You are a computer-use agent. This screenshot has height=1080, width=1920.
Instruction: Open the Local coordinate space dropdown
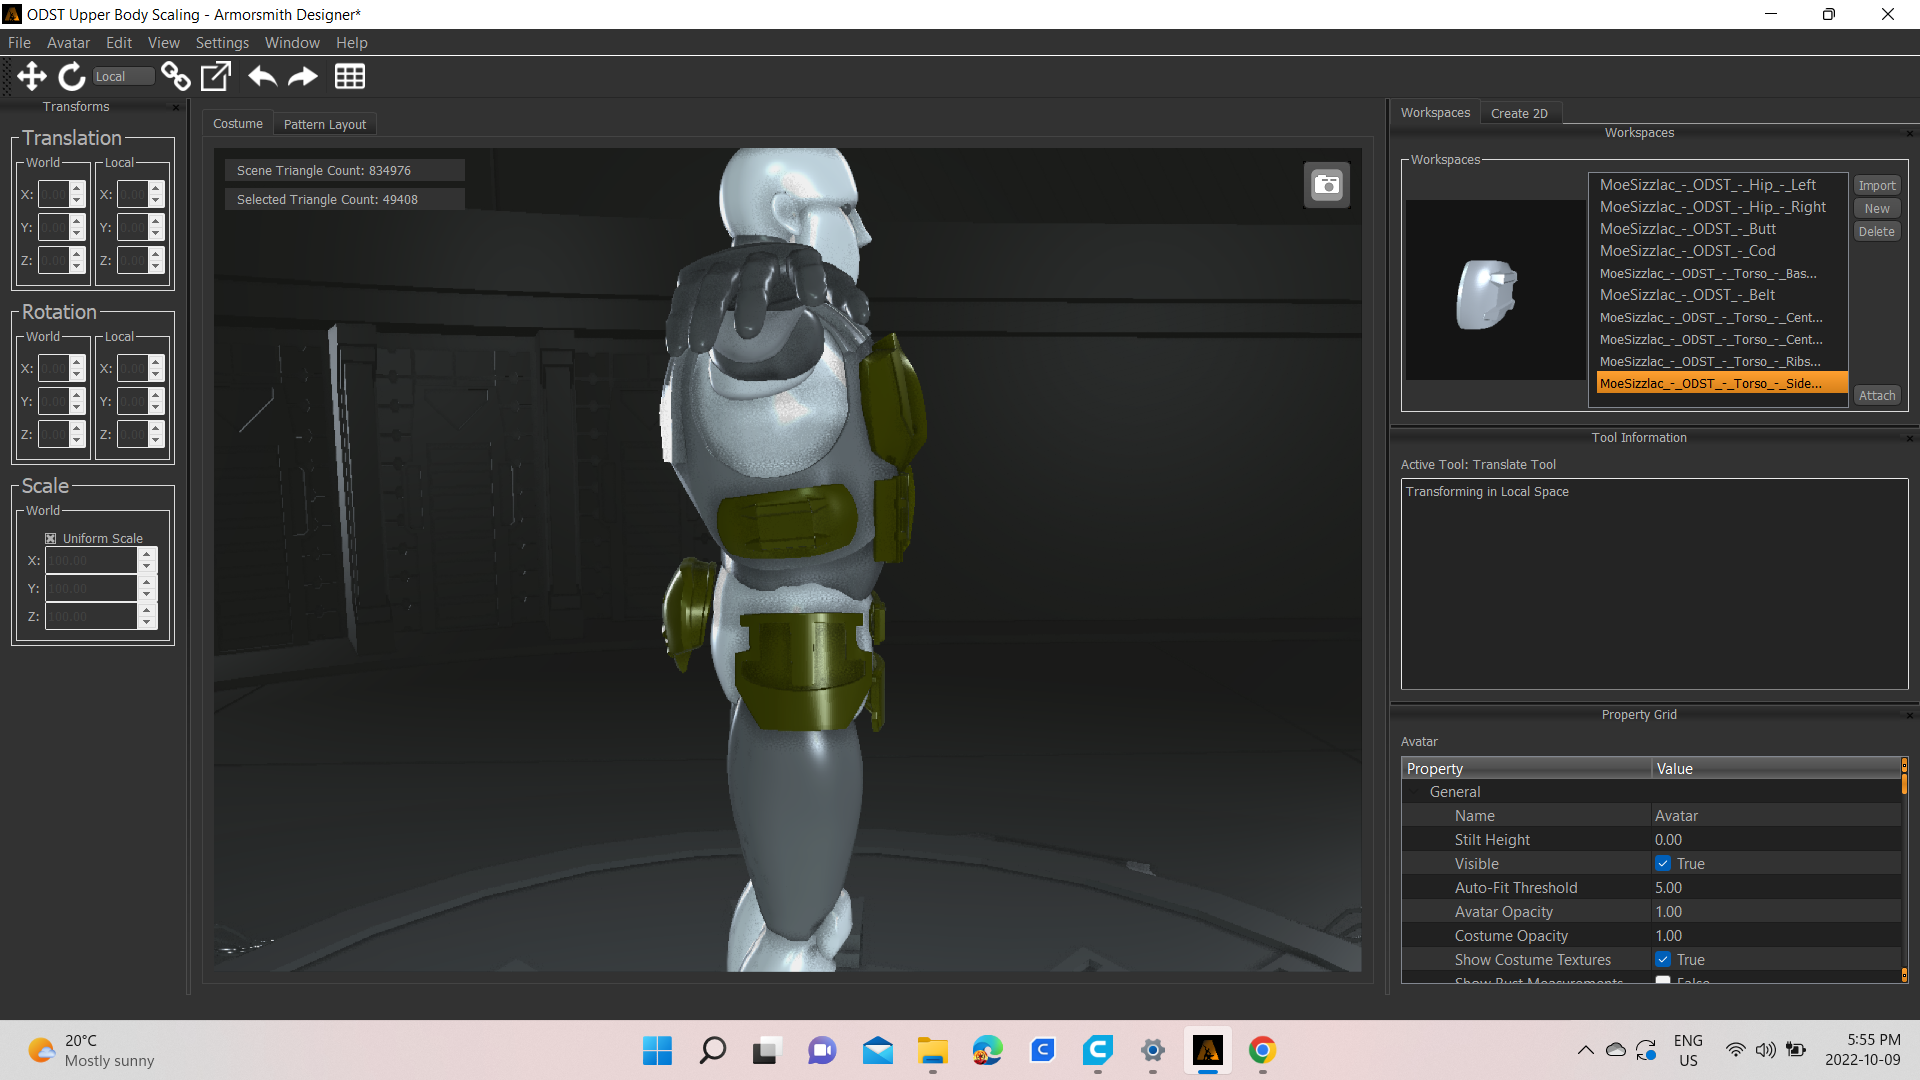point(123,76)
